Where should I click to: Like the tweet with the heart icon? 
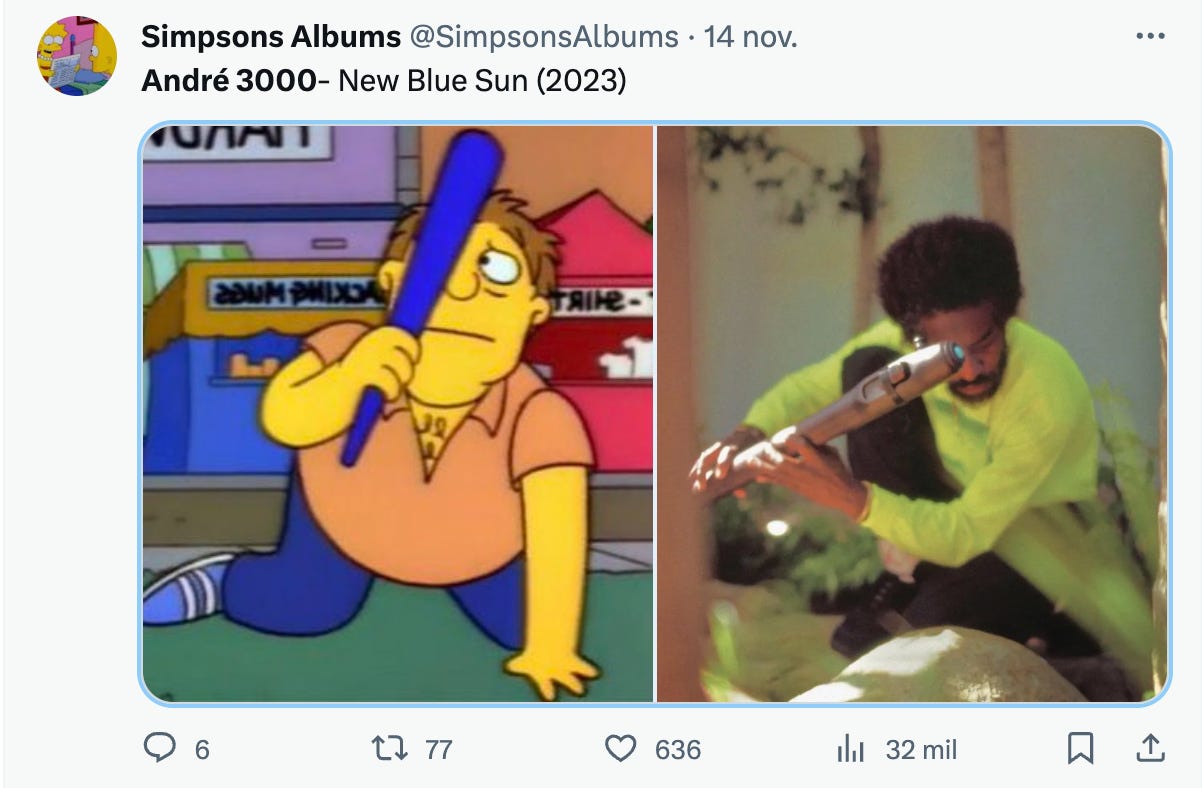(x=621, y=748)
